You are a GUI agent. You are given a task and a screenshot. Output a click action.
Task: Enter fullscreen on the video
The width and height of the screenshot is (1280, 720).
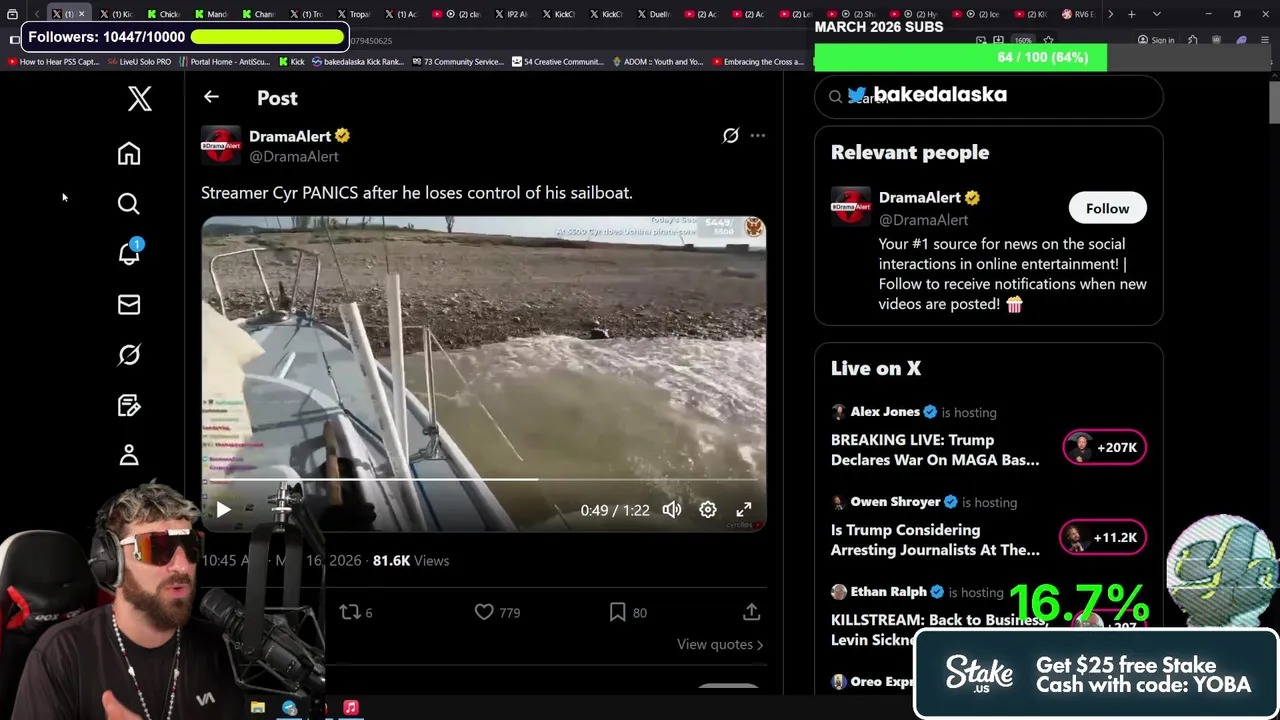(x=744, y=510)
